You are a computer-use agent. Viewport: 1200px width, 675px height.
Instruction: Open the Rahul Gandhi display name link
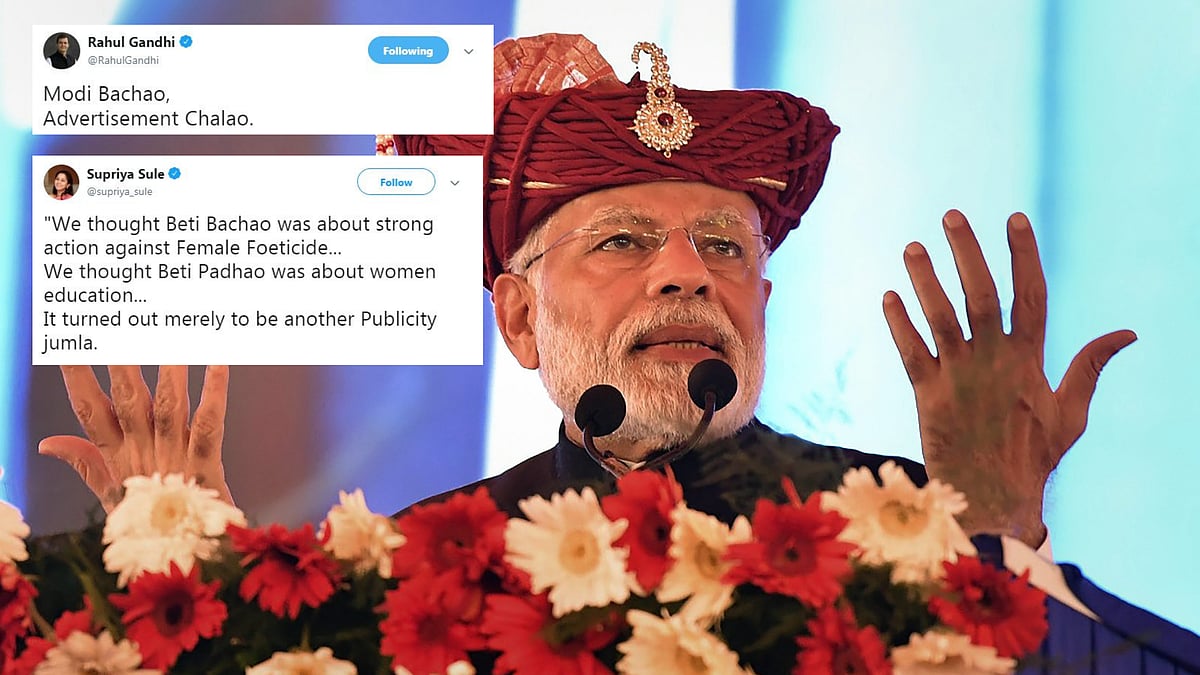click(x=131, y=42)
